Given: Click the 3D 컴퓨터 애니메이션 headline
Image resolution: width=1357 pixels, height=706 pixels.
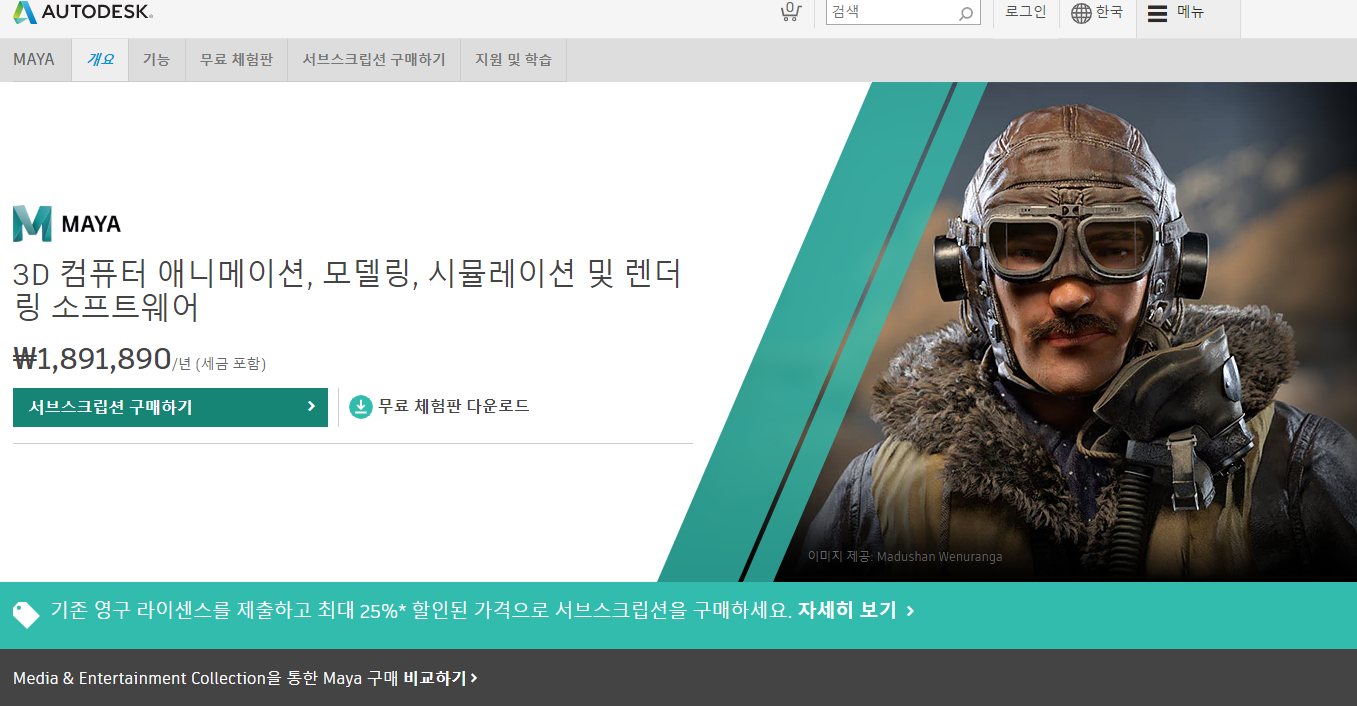Looking at the screenshot, I should pyautogui.click(x=348, y=289).
